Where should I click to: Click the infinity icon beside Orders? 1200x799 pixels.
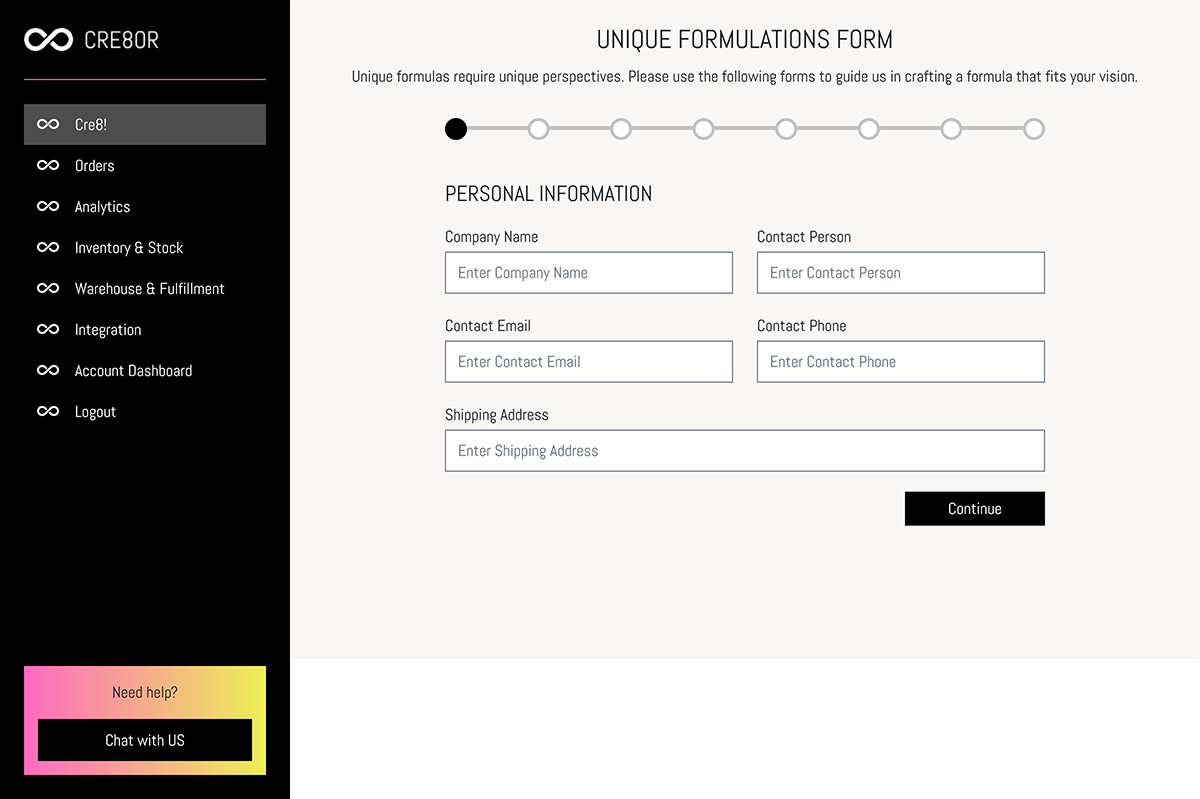(x=48, y=166)
